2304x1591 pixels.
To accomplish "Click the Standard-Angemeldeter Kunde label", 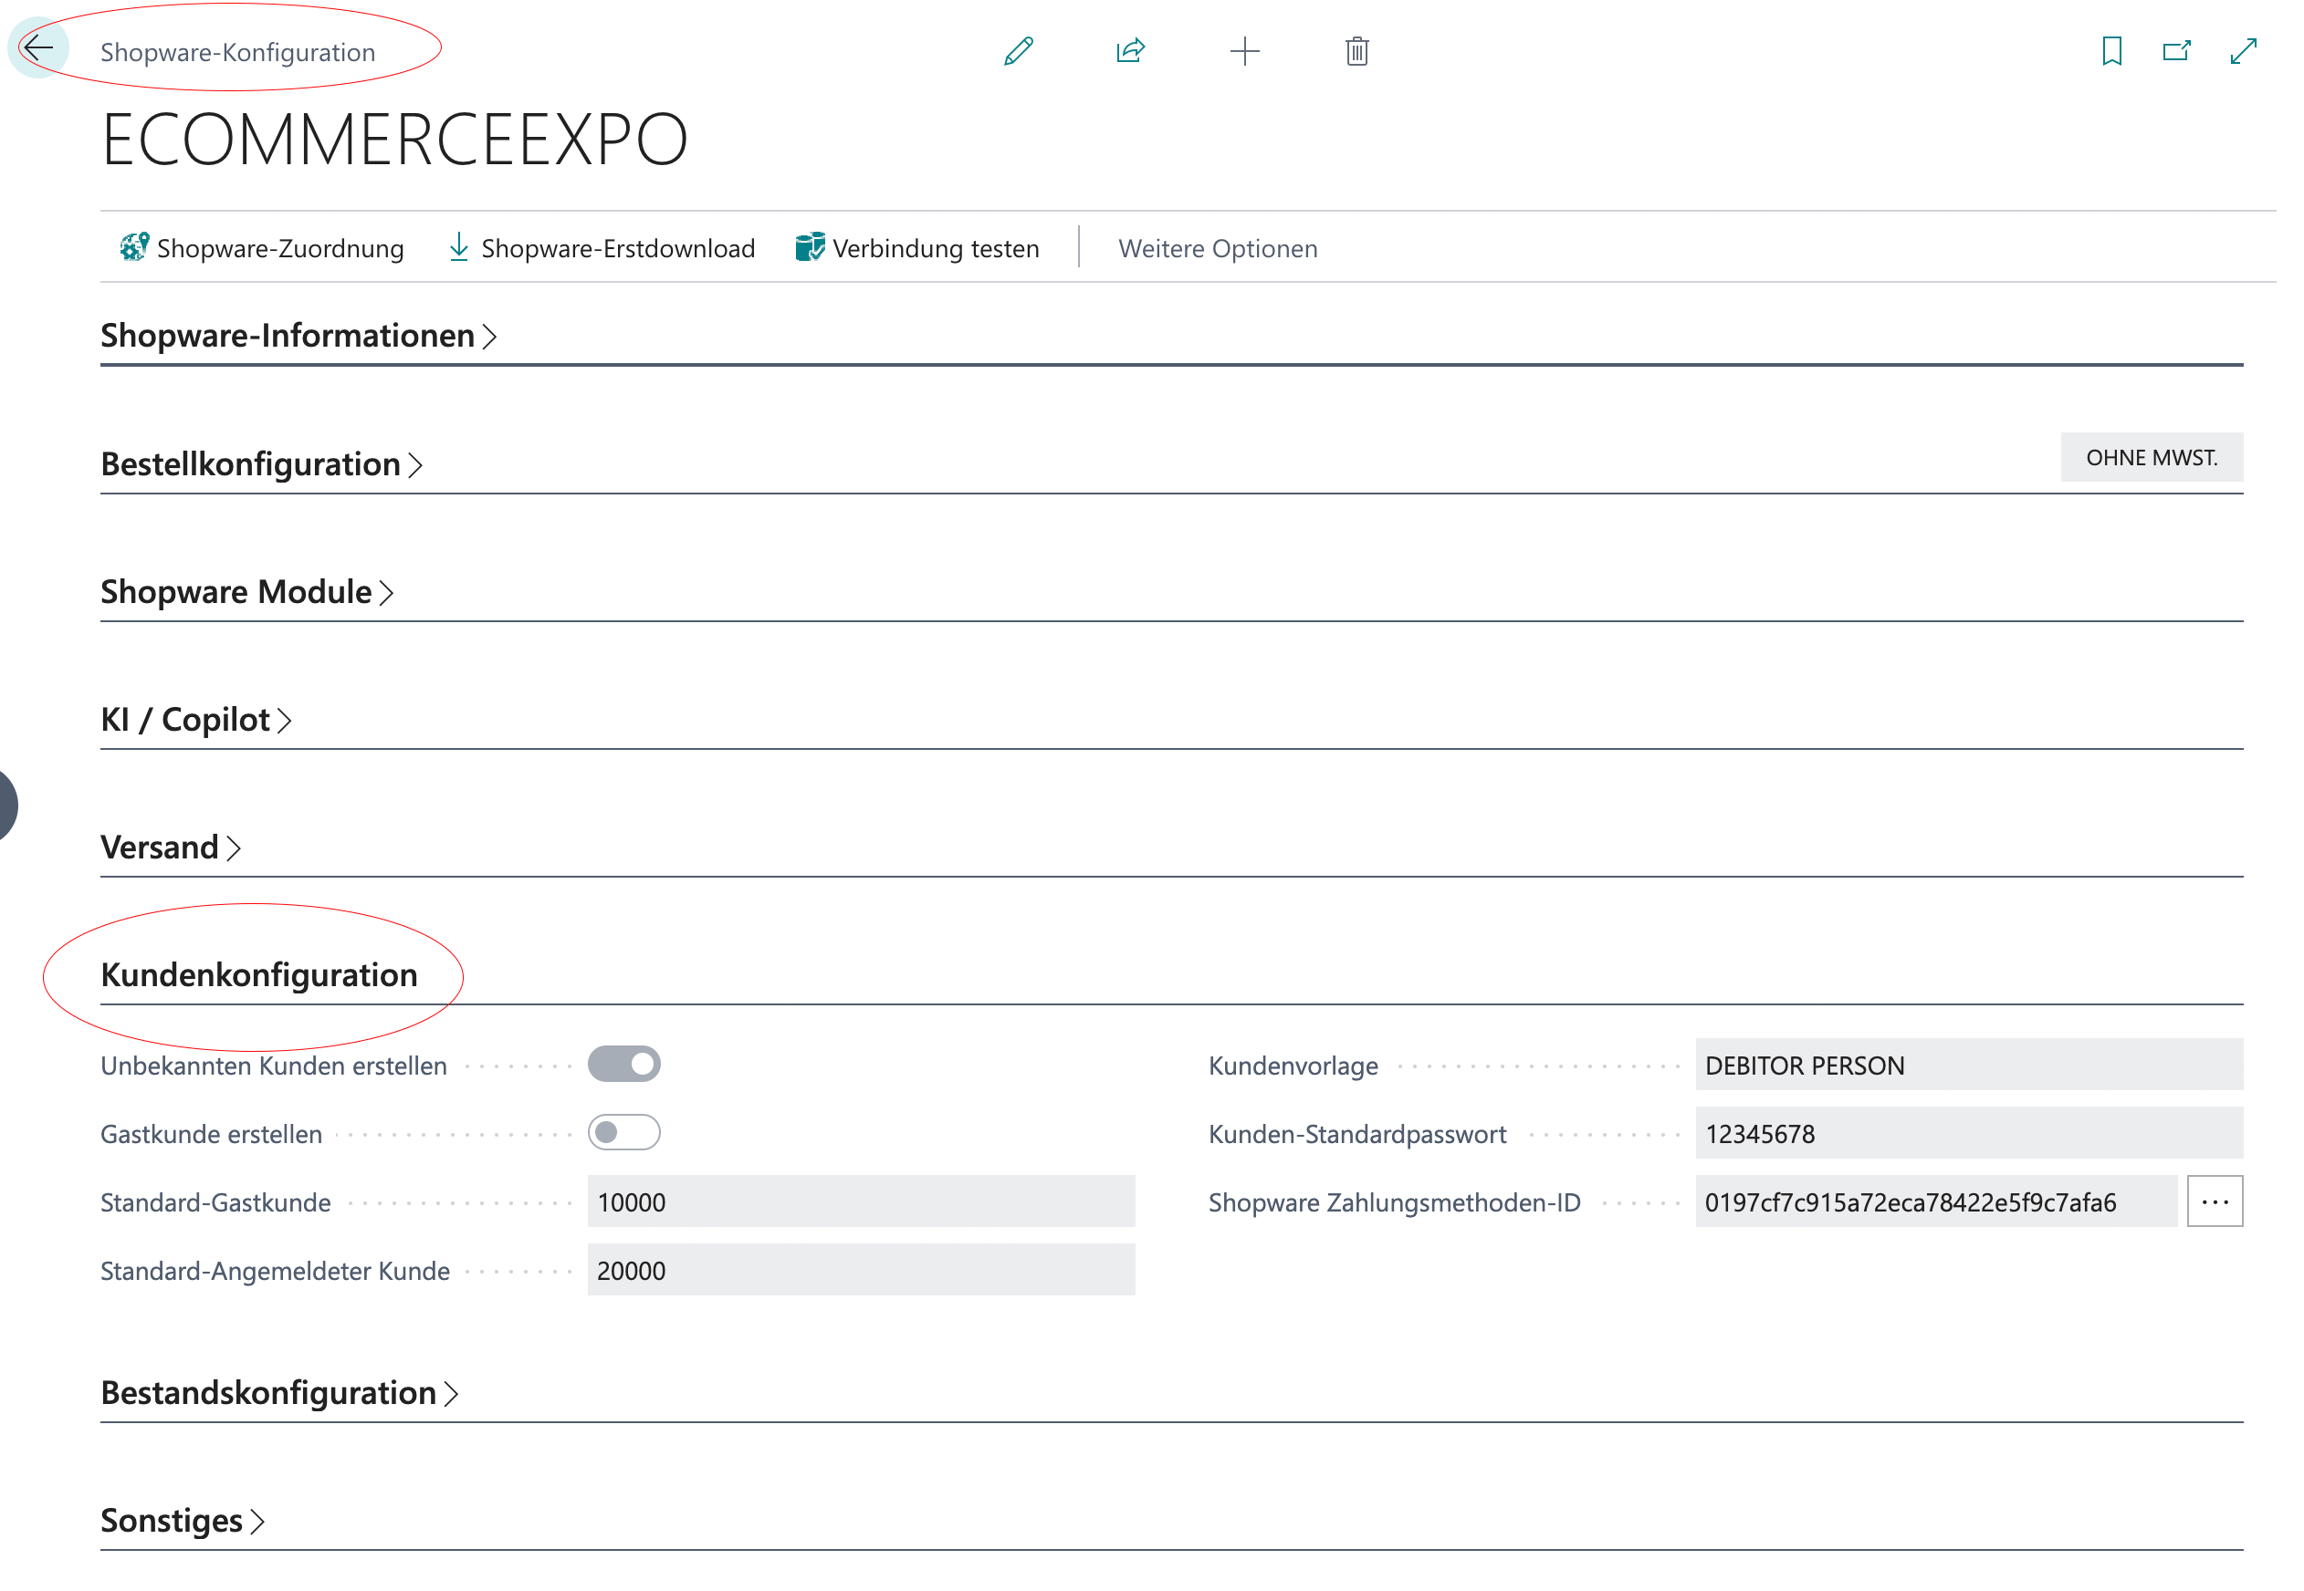I will [x=275, y=1271].
